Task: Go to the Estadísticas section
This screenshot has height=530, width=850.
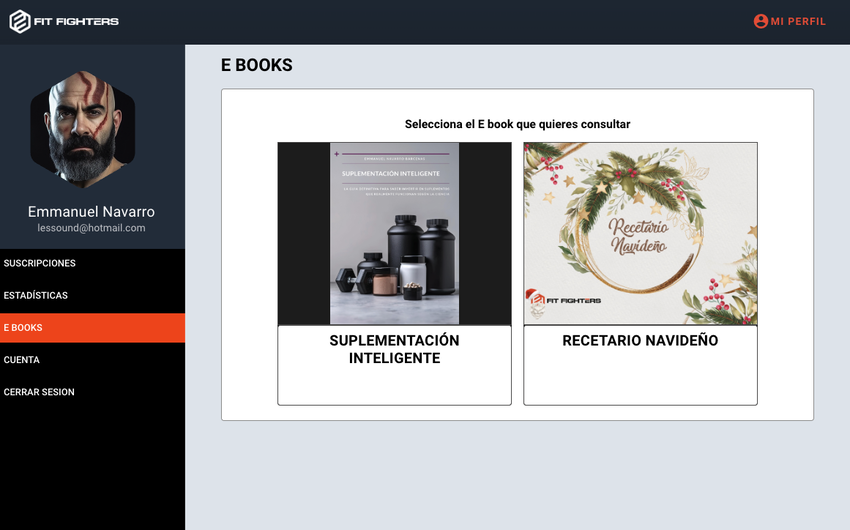Action: coord(36,295)
